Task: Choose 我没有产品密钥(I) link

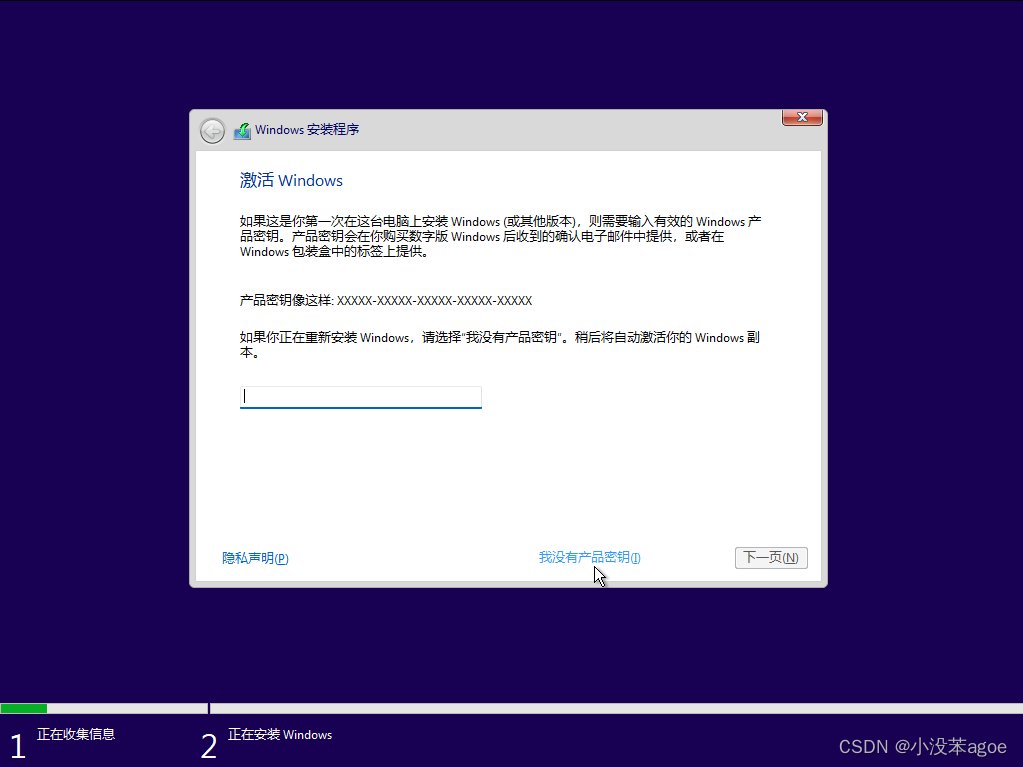Action: point(590,557)
